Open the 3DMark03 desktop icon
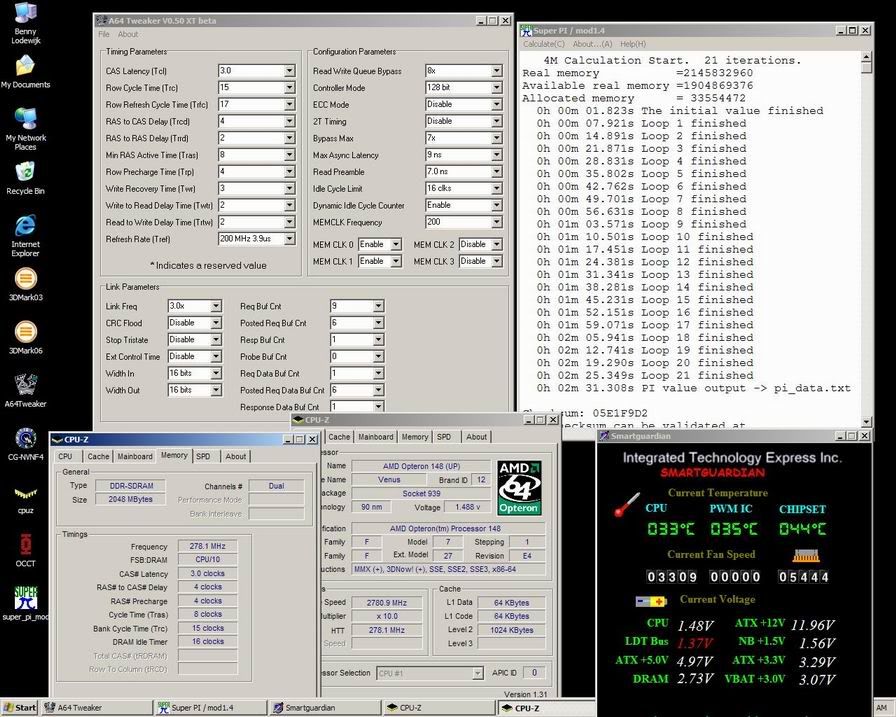This screenshot has width=896, height=717. pos(25,279)
